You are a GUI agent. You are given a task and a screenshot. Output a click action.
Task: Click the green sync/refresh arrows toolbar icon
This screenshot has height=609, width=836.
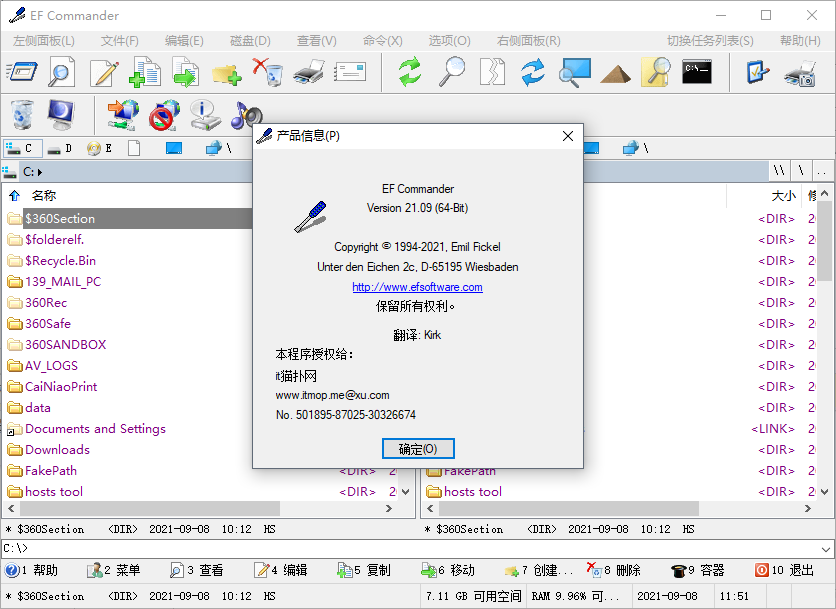point(410,72)
